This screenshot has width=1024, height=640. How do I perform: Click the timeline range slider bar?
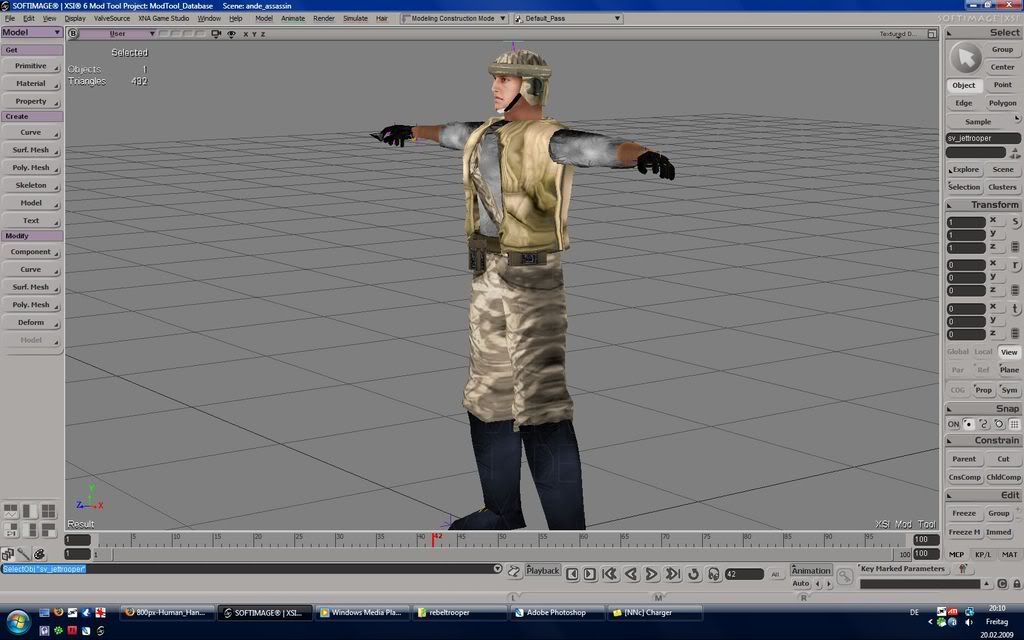(x=504, y=554)
